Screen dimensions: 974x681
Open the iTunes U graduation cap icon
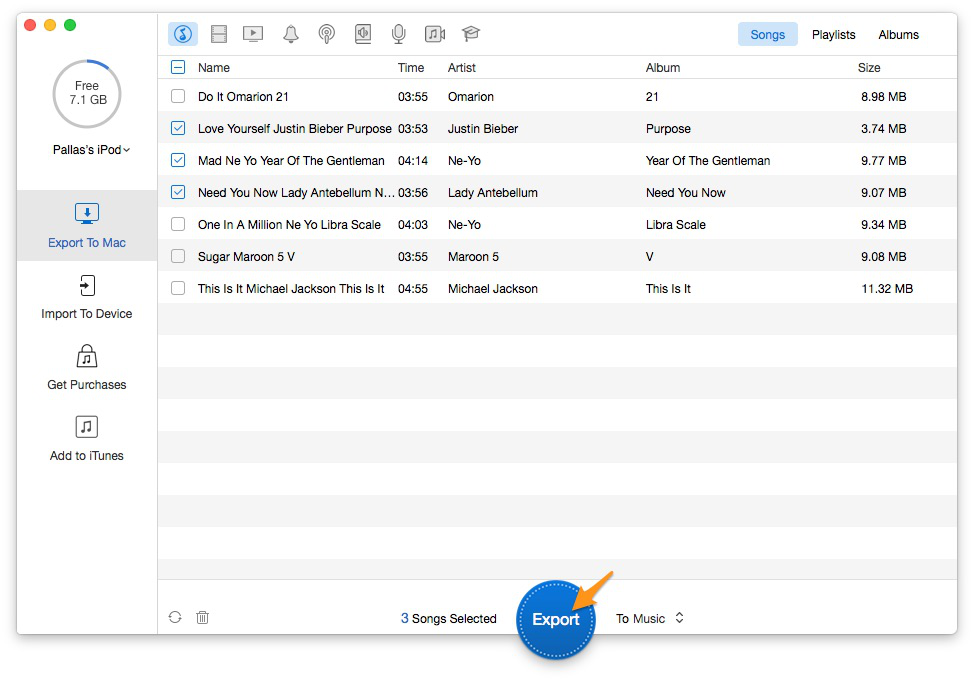point(471,34)
